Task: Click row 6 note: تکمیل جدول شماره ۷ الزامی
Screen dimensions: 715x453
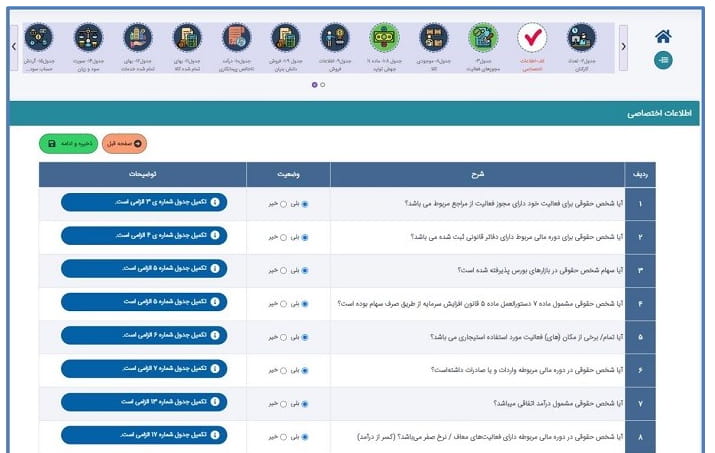Action: click(x=144, y=369)
